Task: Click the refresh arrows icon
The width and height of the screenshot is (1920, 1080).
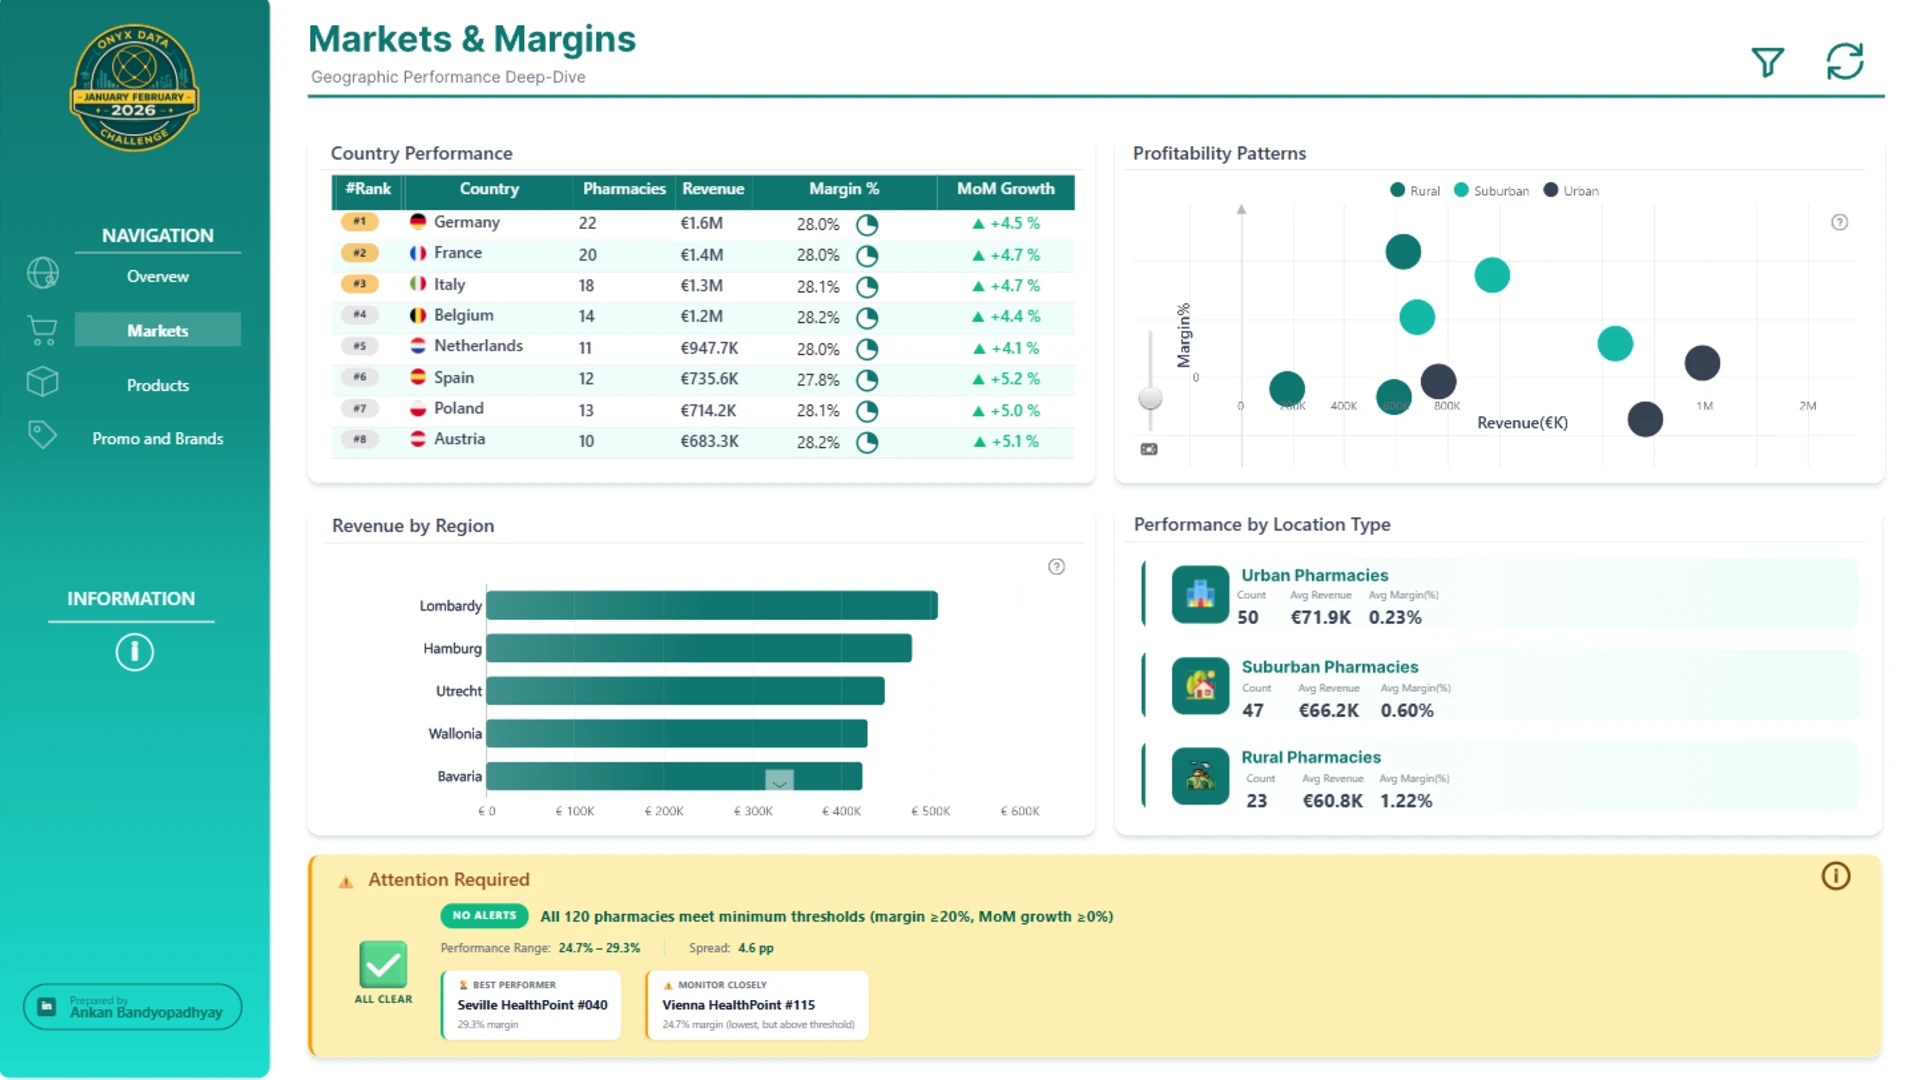Action: (x=1845, y=61)
